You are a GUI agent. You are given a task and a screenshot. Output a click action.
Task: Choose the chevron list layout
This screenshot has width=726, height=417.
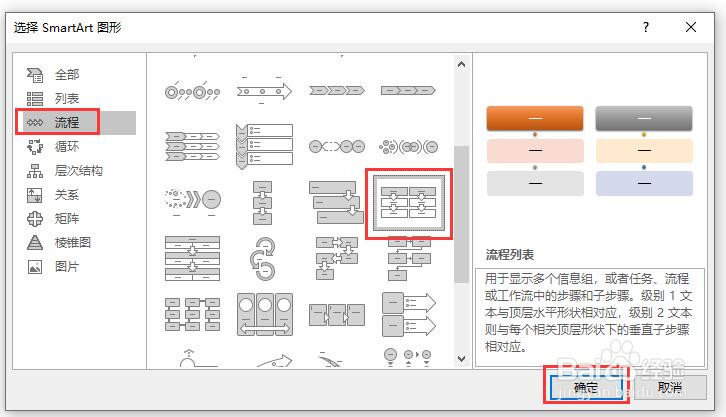(192, 146)
